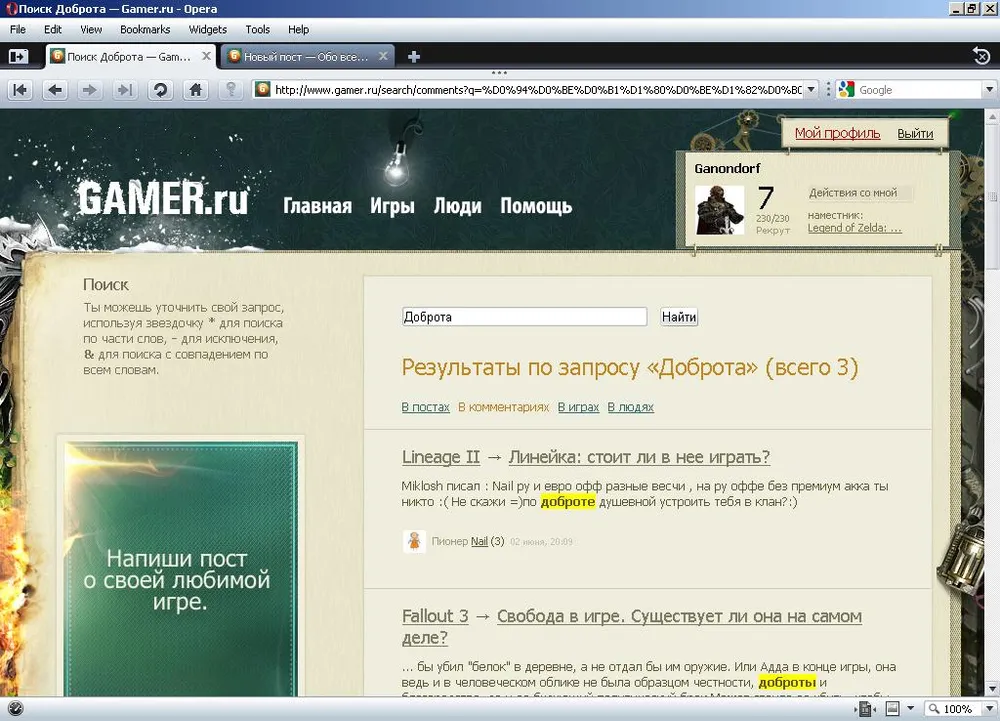Open the Lineage II game link

[441, 457]
